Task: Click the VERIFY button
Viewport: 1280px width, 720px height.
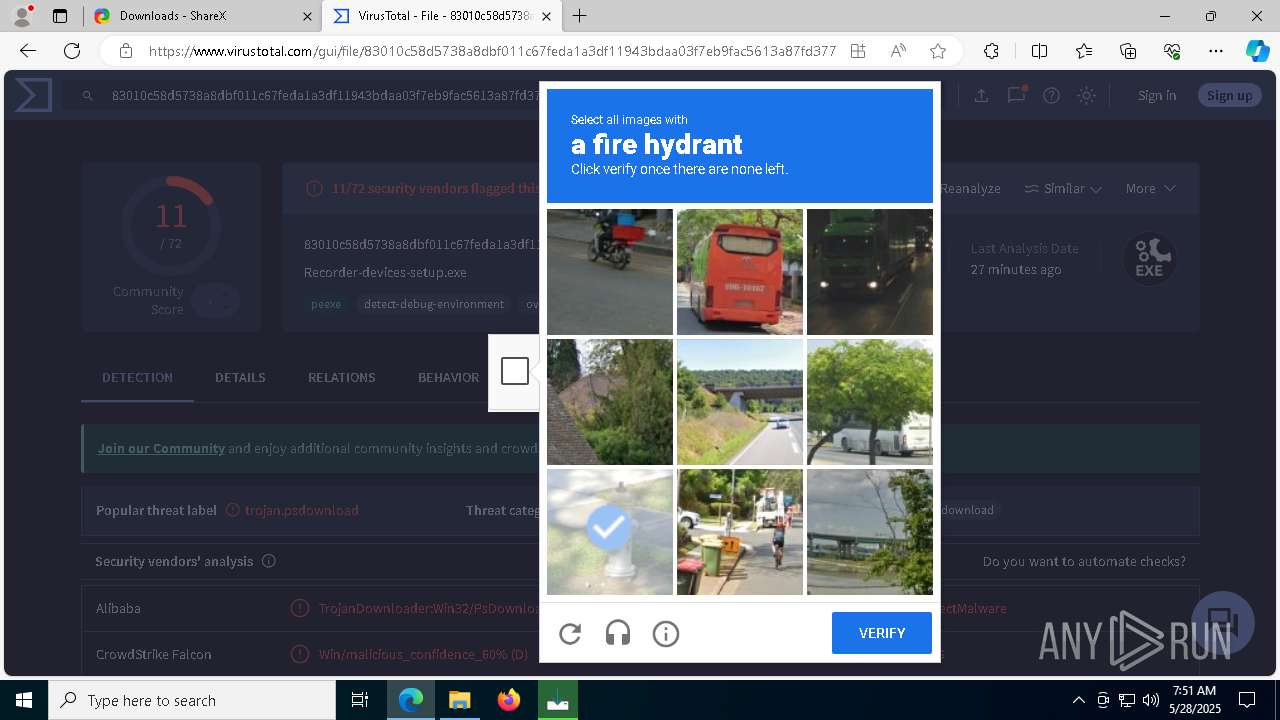Action: [x=882, y=633]
